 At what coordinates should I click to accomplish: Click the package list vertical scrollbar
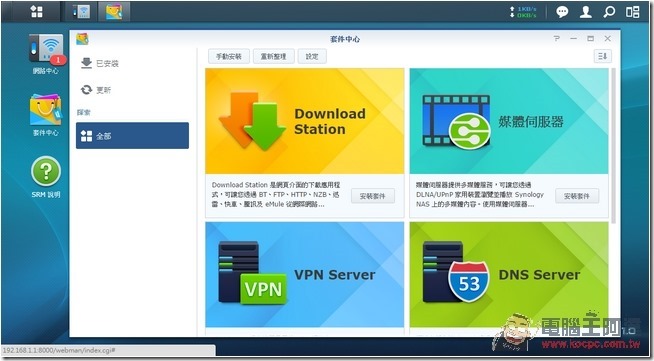pos(613,146)
